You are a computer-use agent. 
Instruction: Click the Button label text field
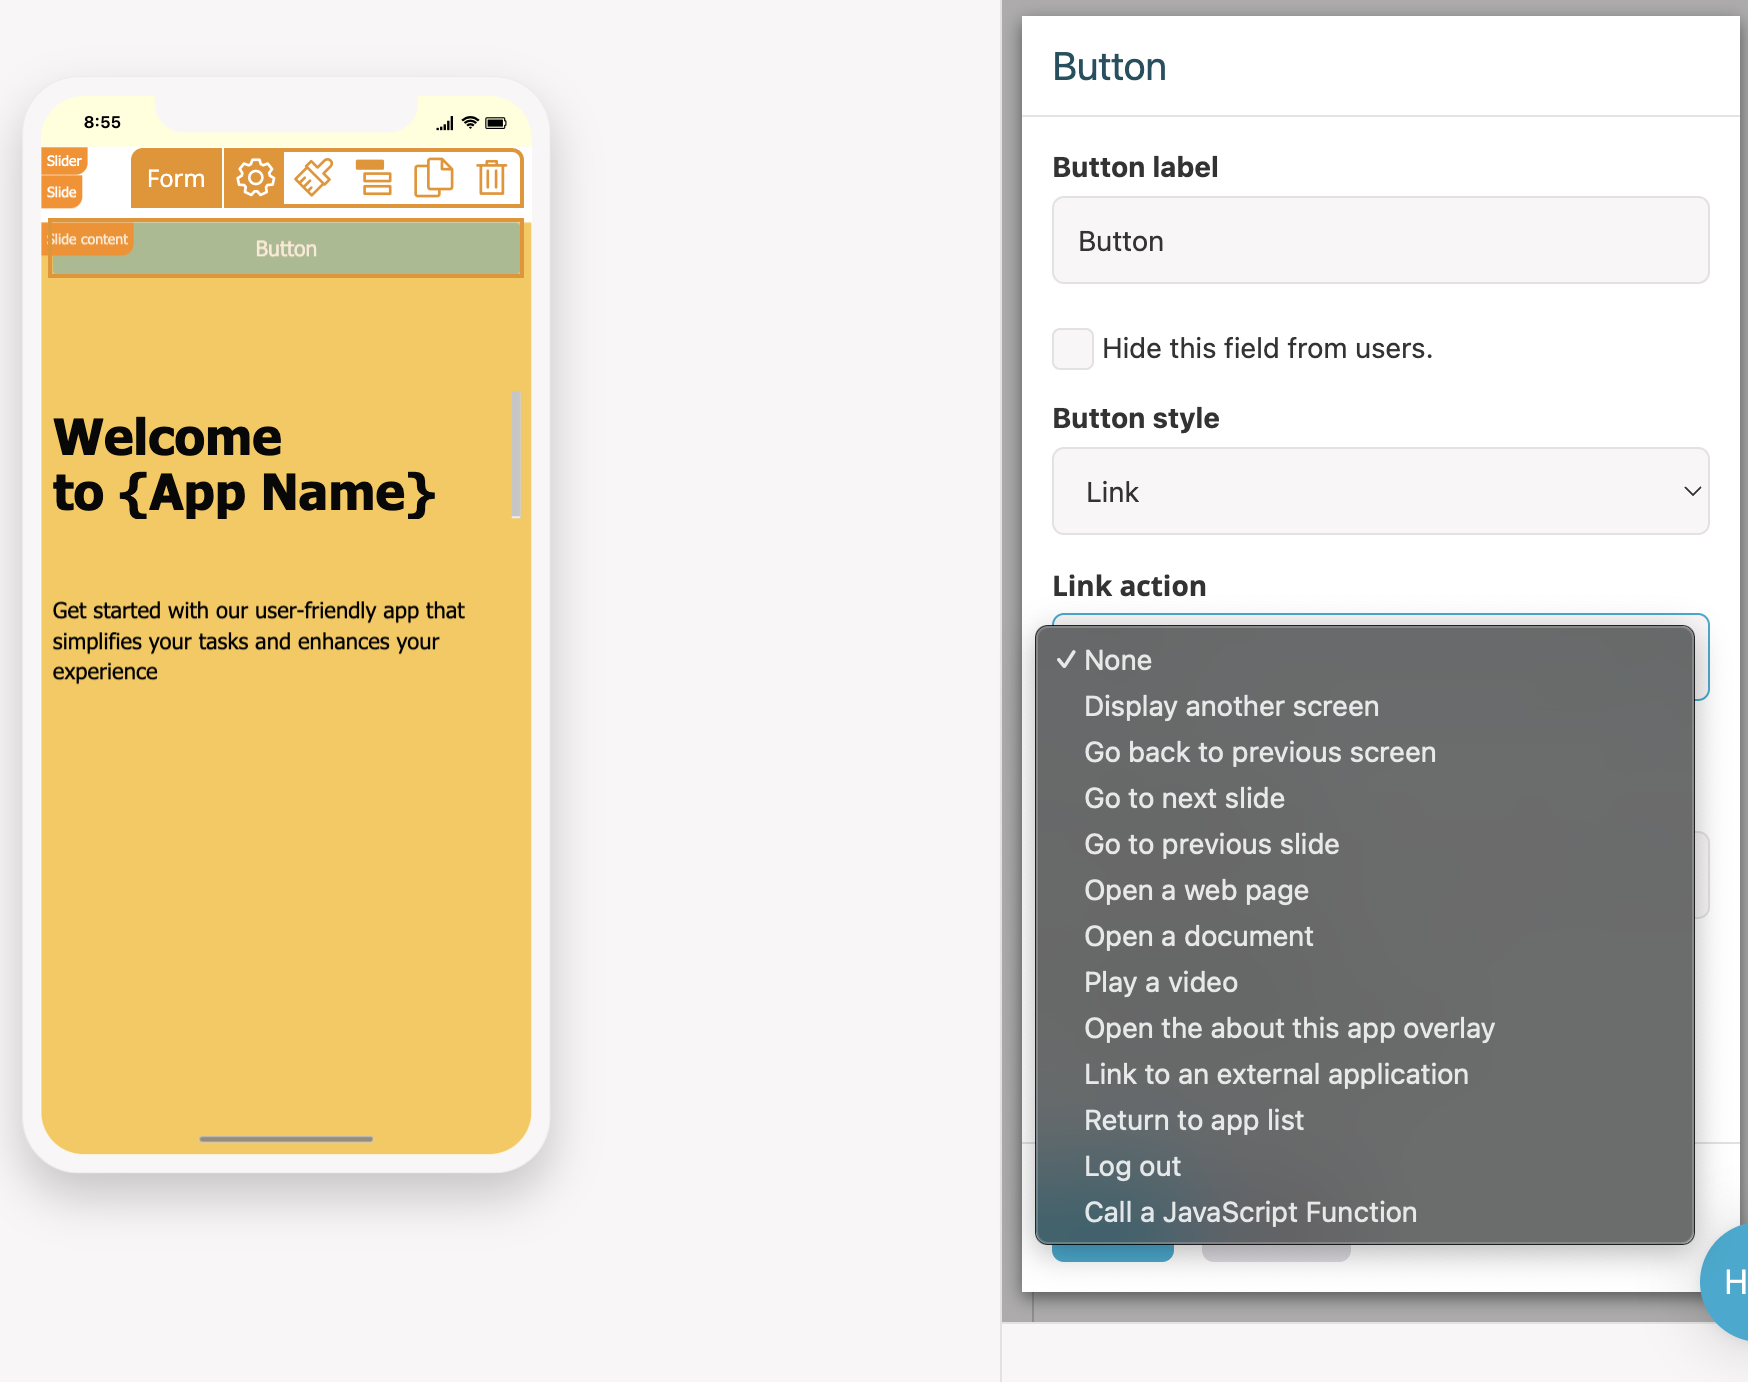1380,240
